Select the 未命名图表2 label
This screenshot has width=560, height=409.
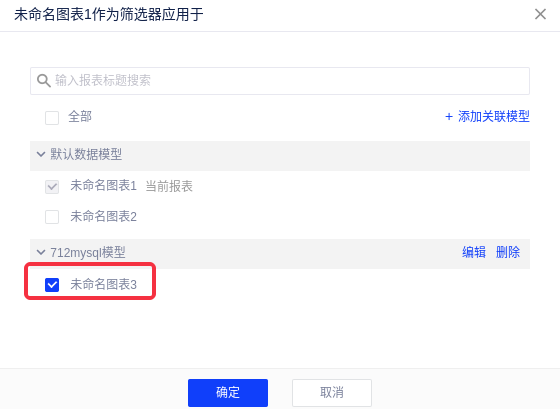coord(103,216)
